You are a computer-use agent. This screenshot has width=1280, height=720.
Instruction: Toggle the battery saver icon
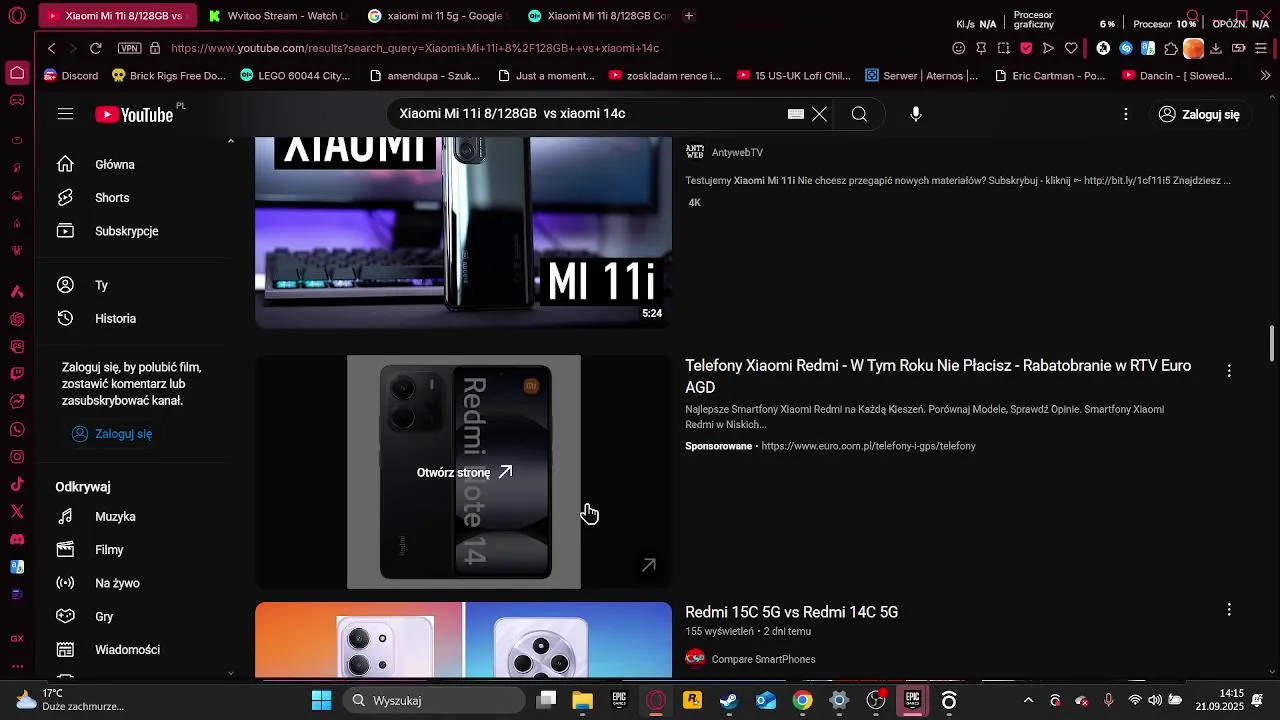pos(1239,48)
